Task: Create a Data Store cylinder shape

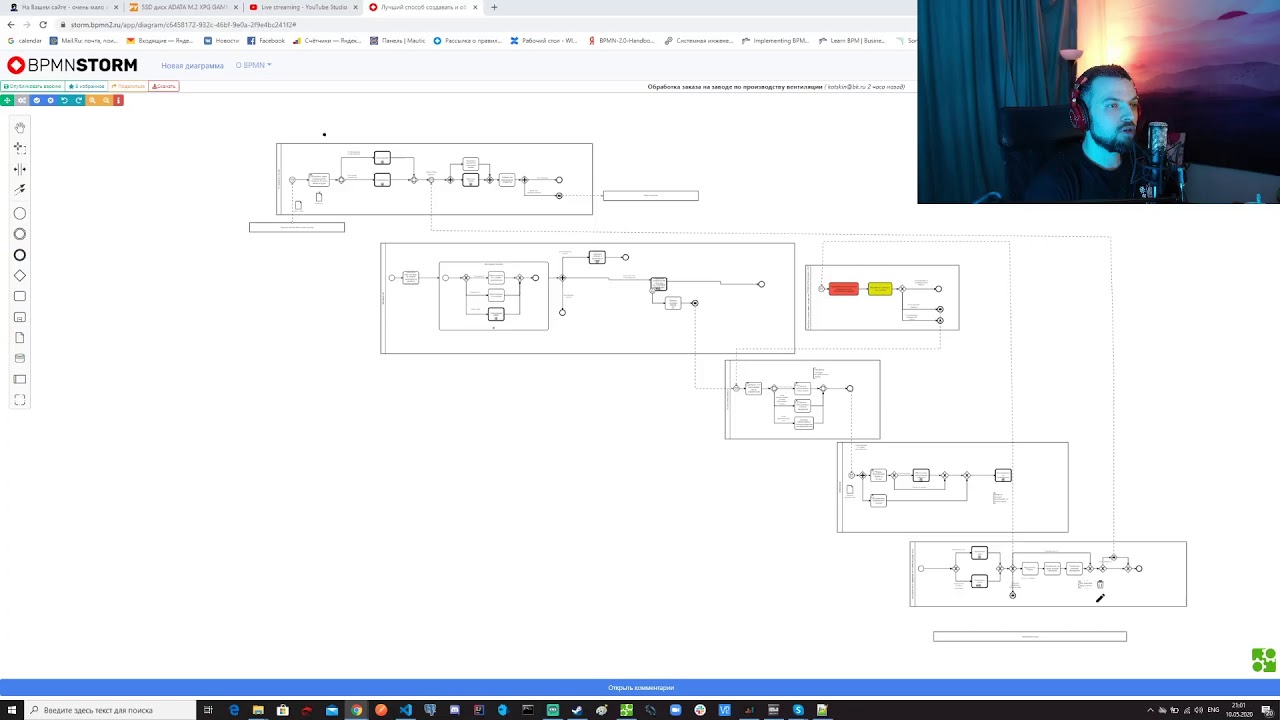Action: [x=20, y=358]
